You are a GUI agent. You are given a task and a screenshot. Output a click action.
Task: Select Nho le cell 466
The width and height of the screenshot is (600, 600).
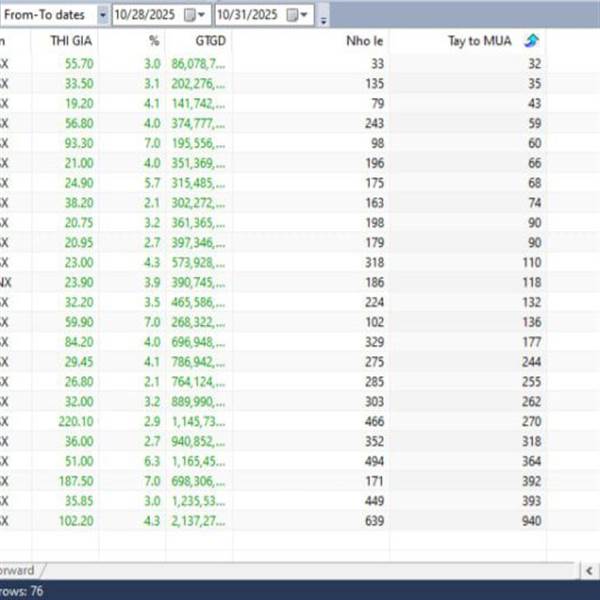374,422
